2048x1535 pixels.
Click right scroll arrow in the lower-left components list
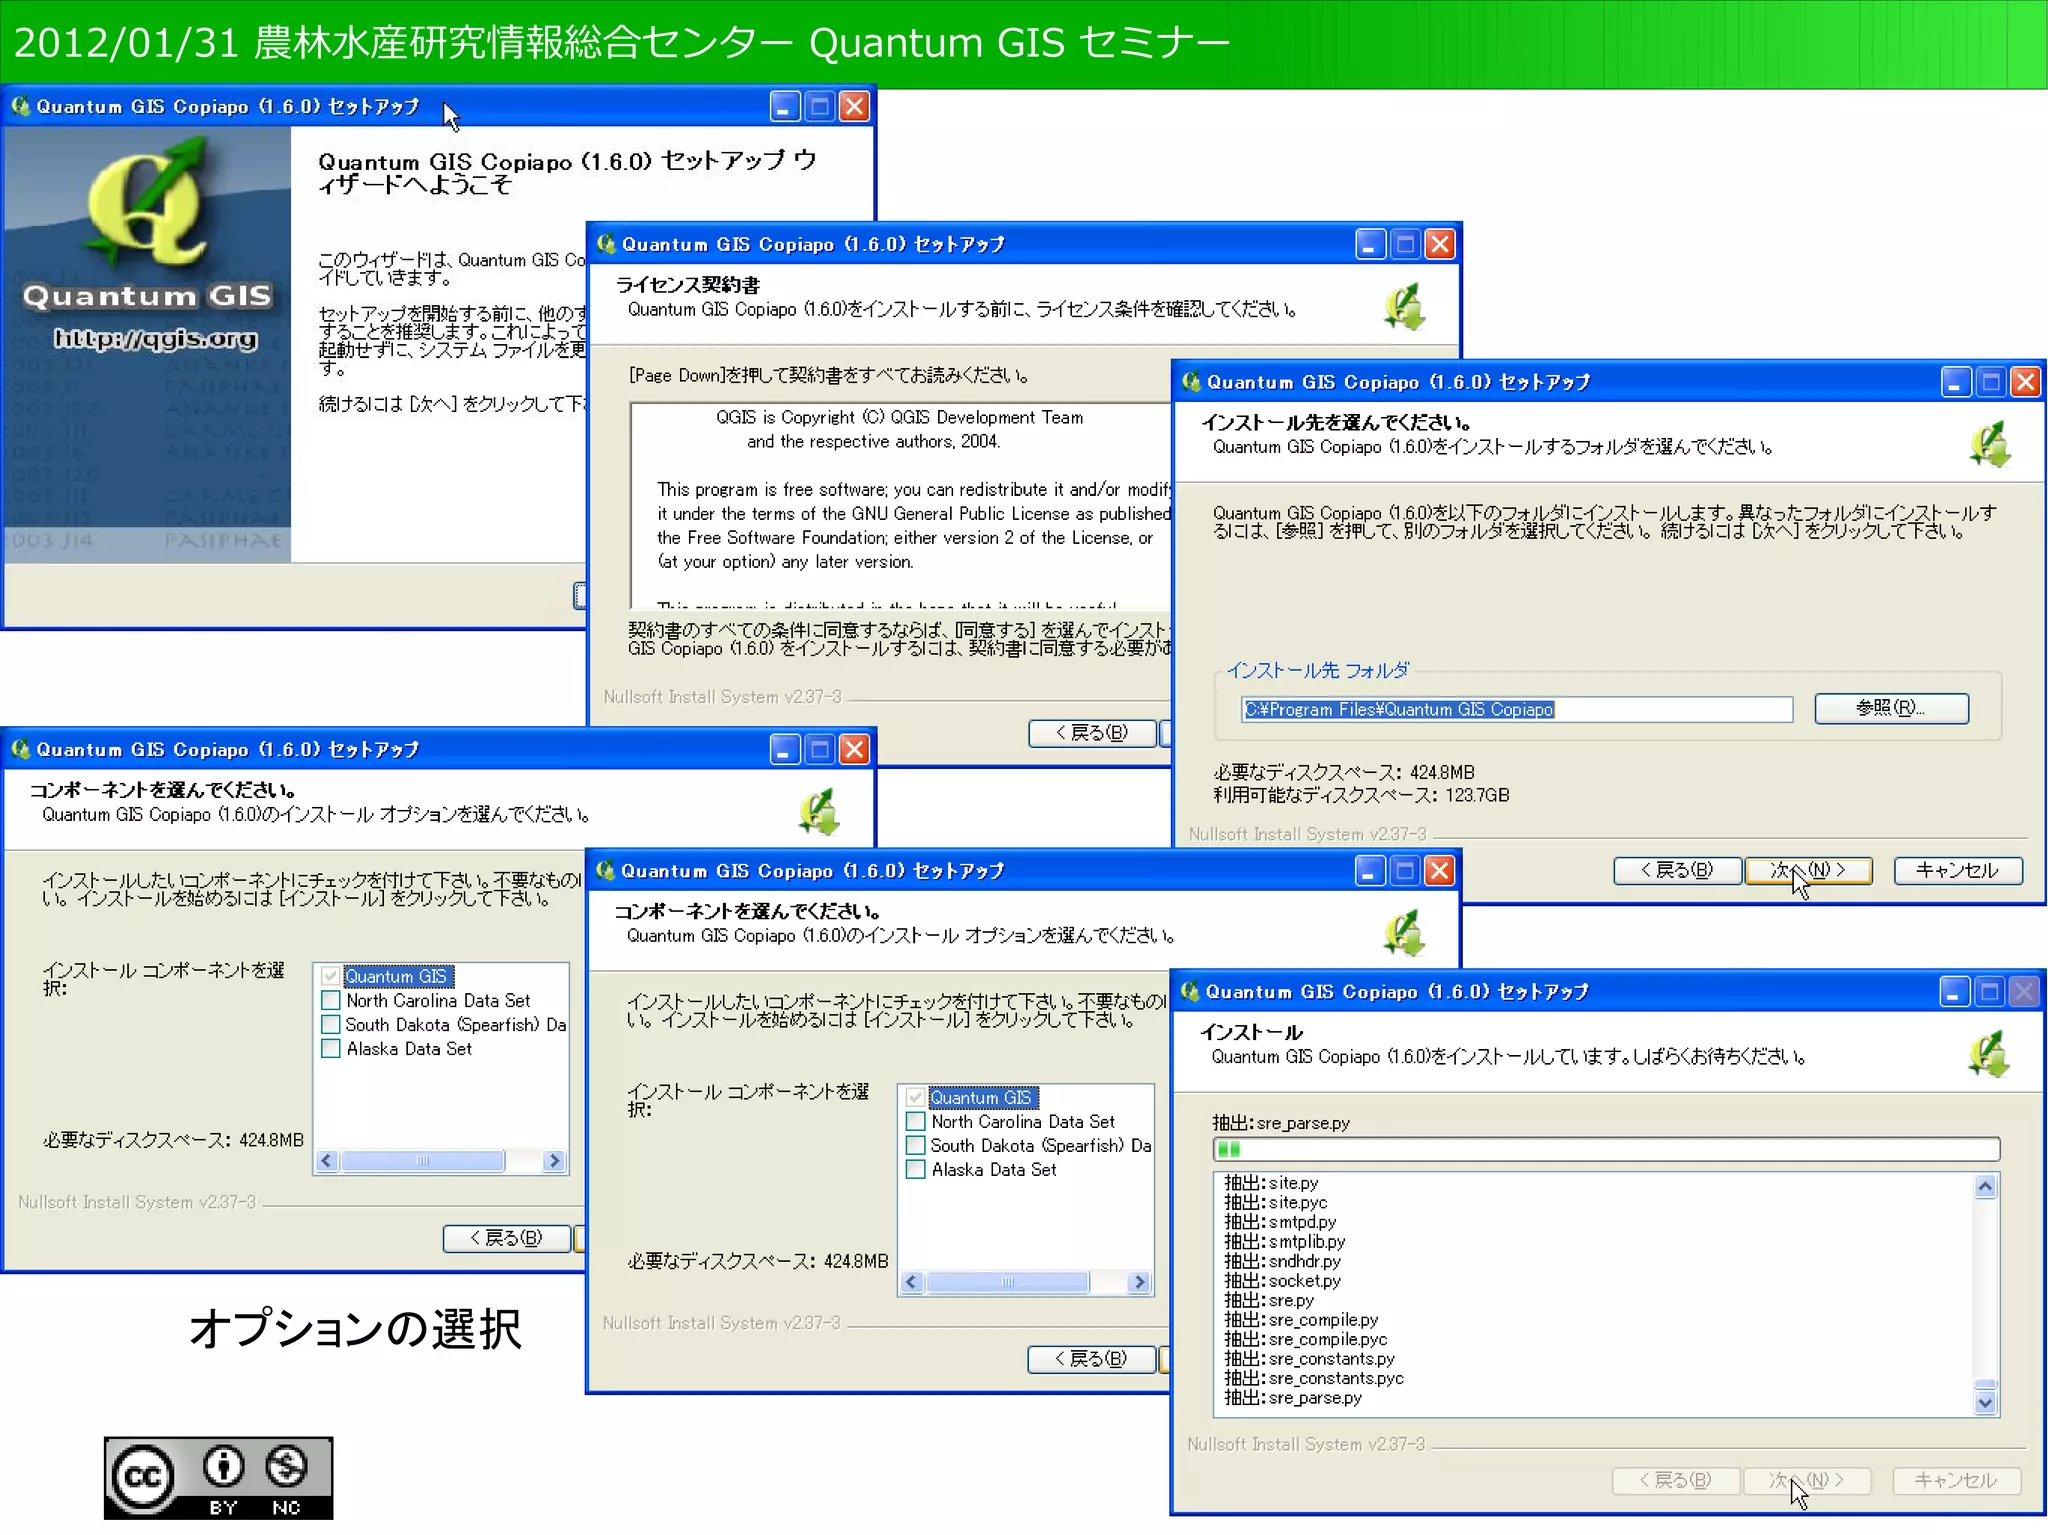[554, 1161]
